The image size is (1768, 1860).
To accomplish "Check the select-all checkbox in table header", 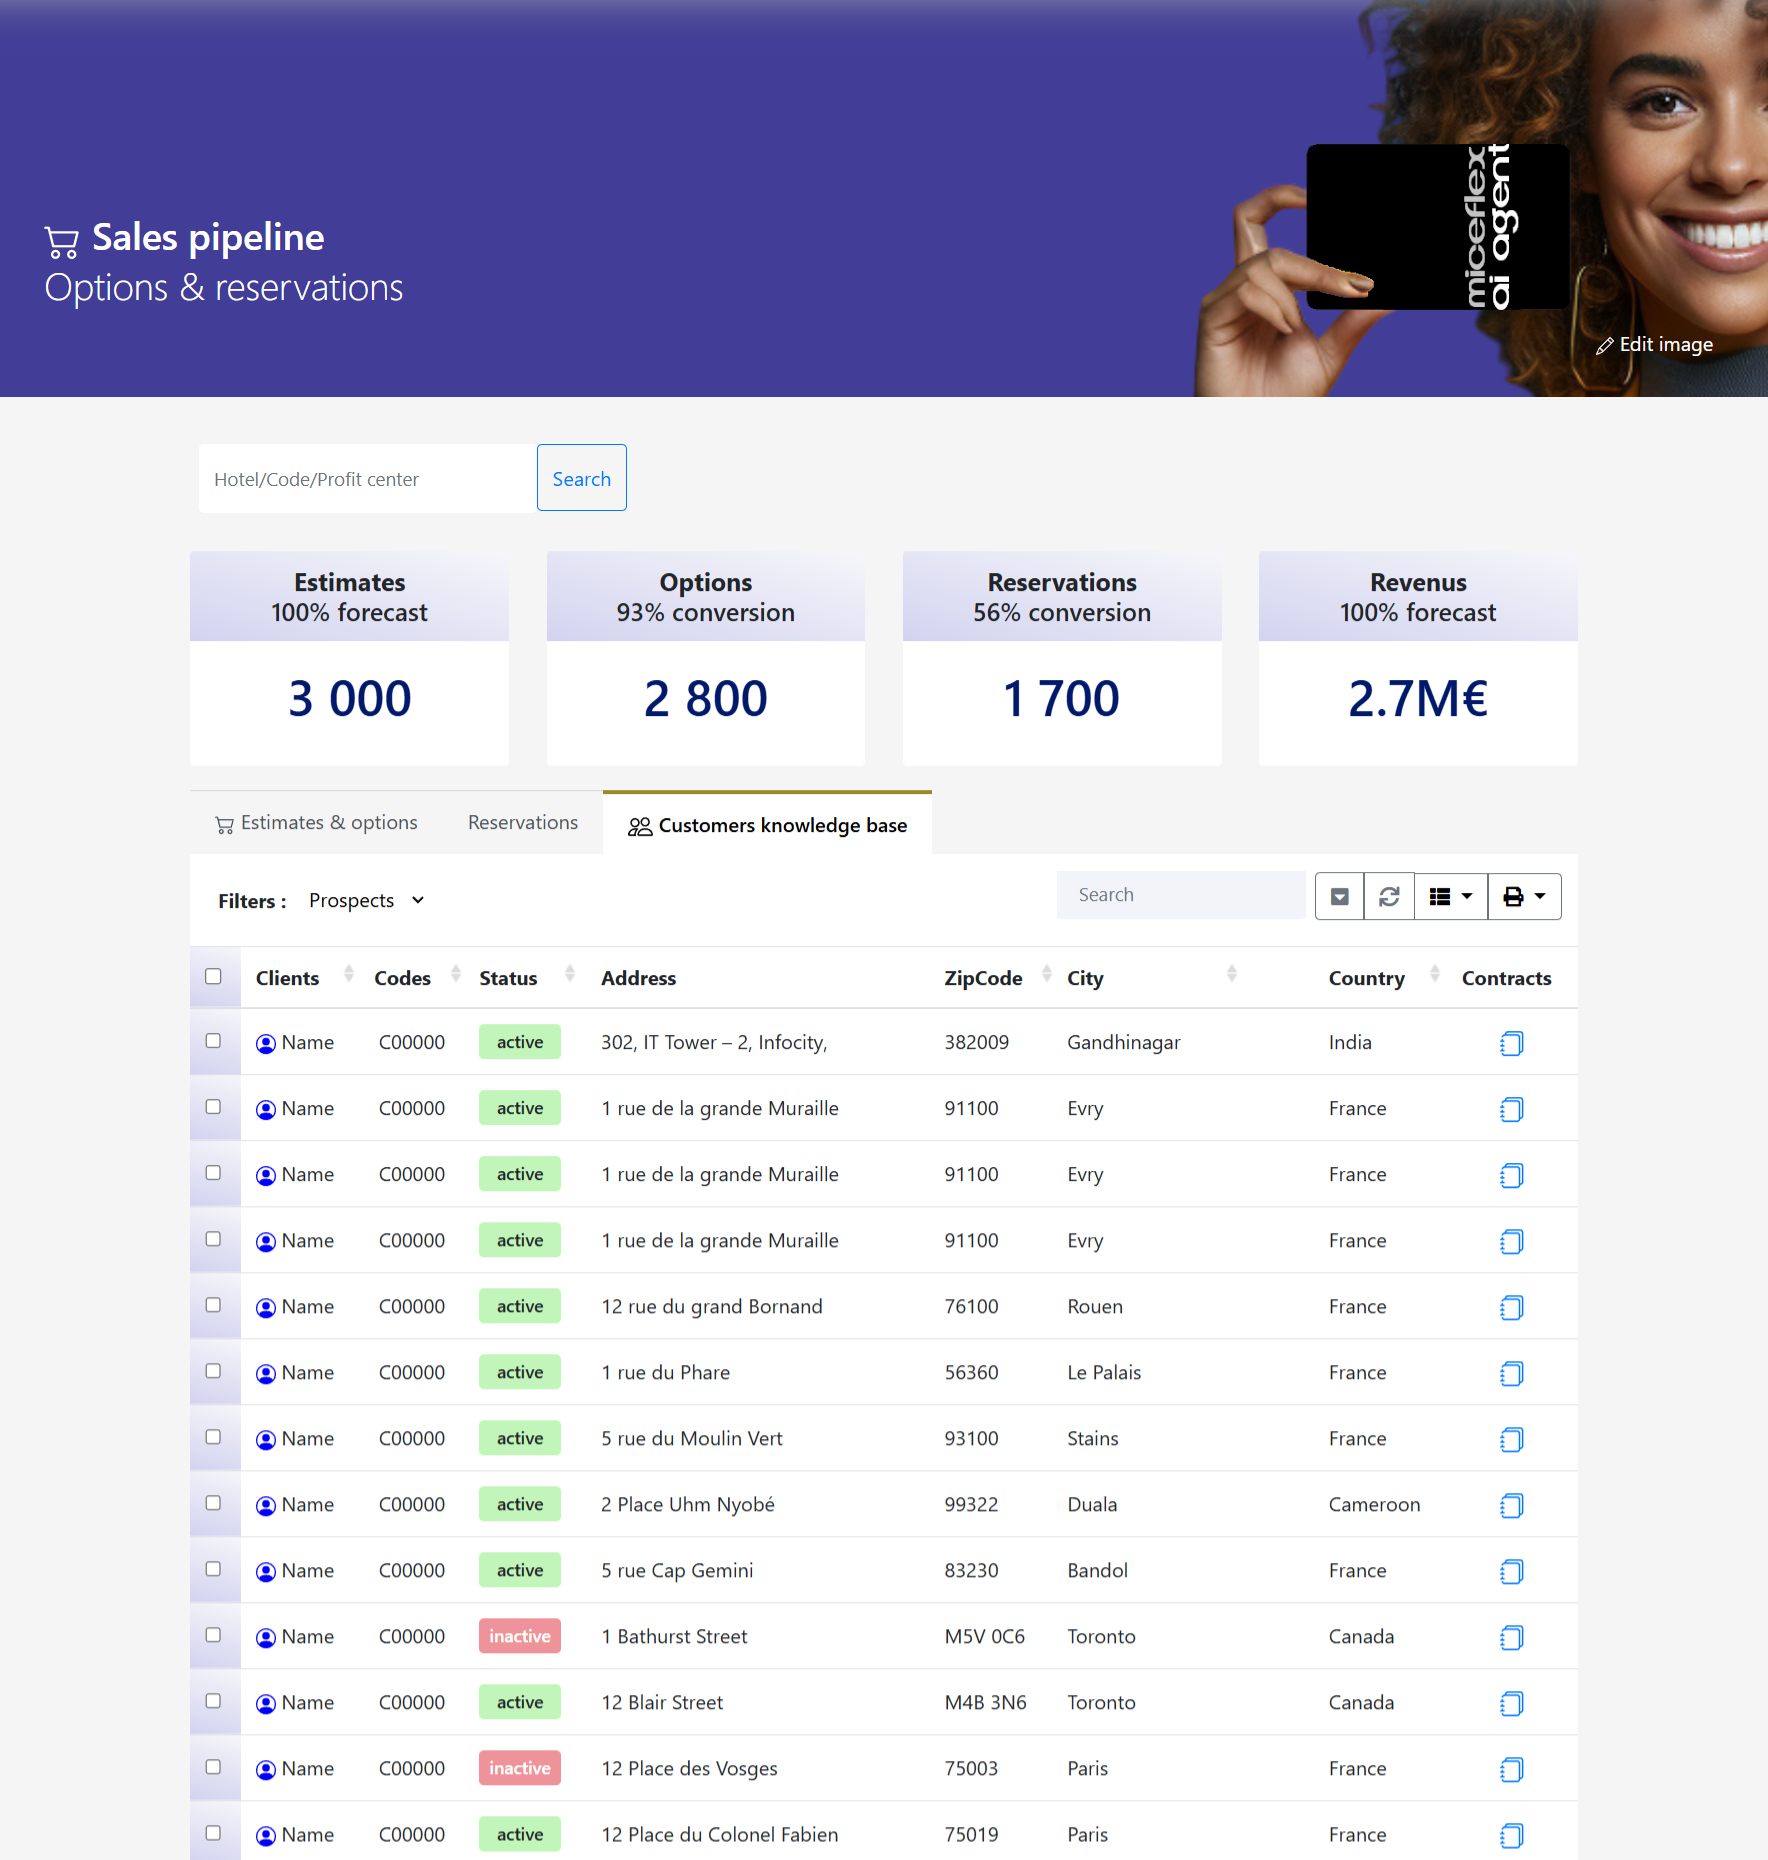I will tap(213, 976).
